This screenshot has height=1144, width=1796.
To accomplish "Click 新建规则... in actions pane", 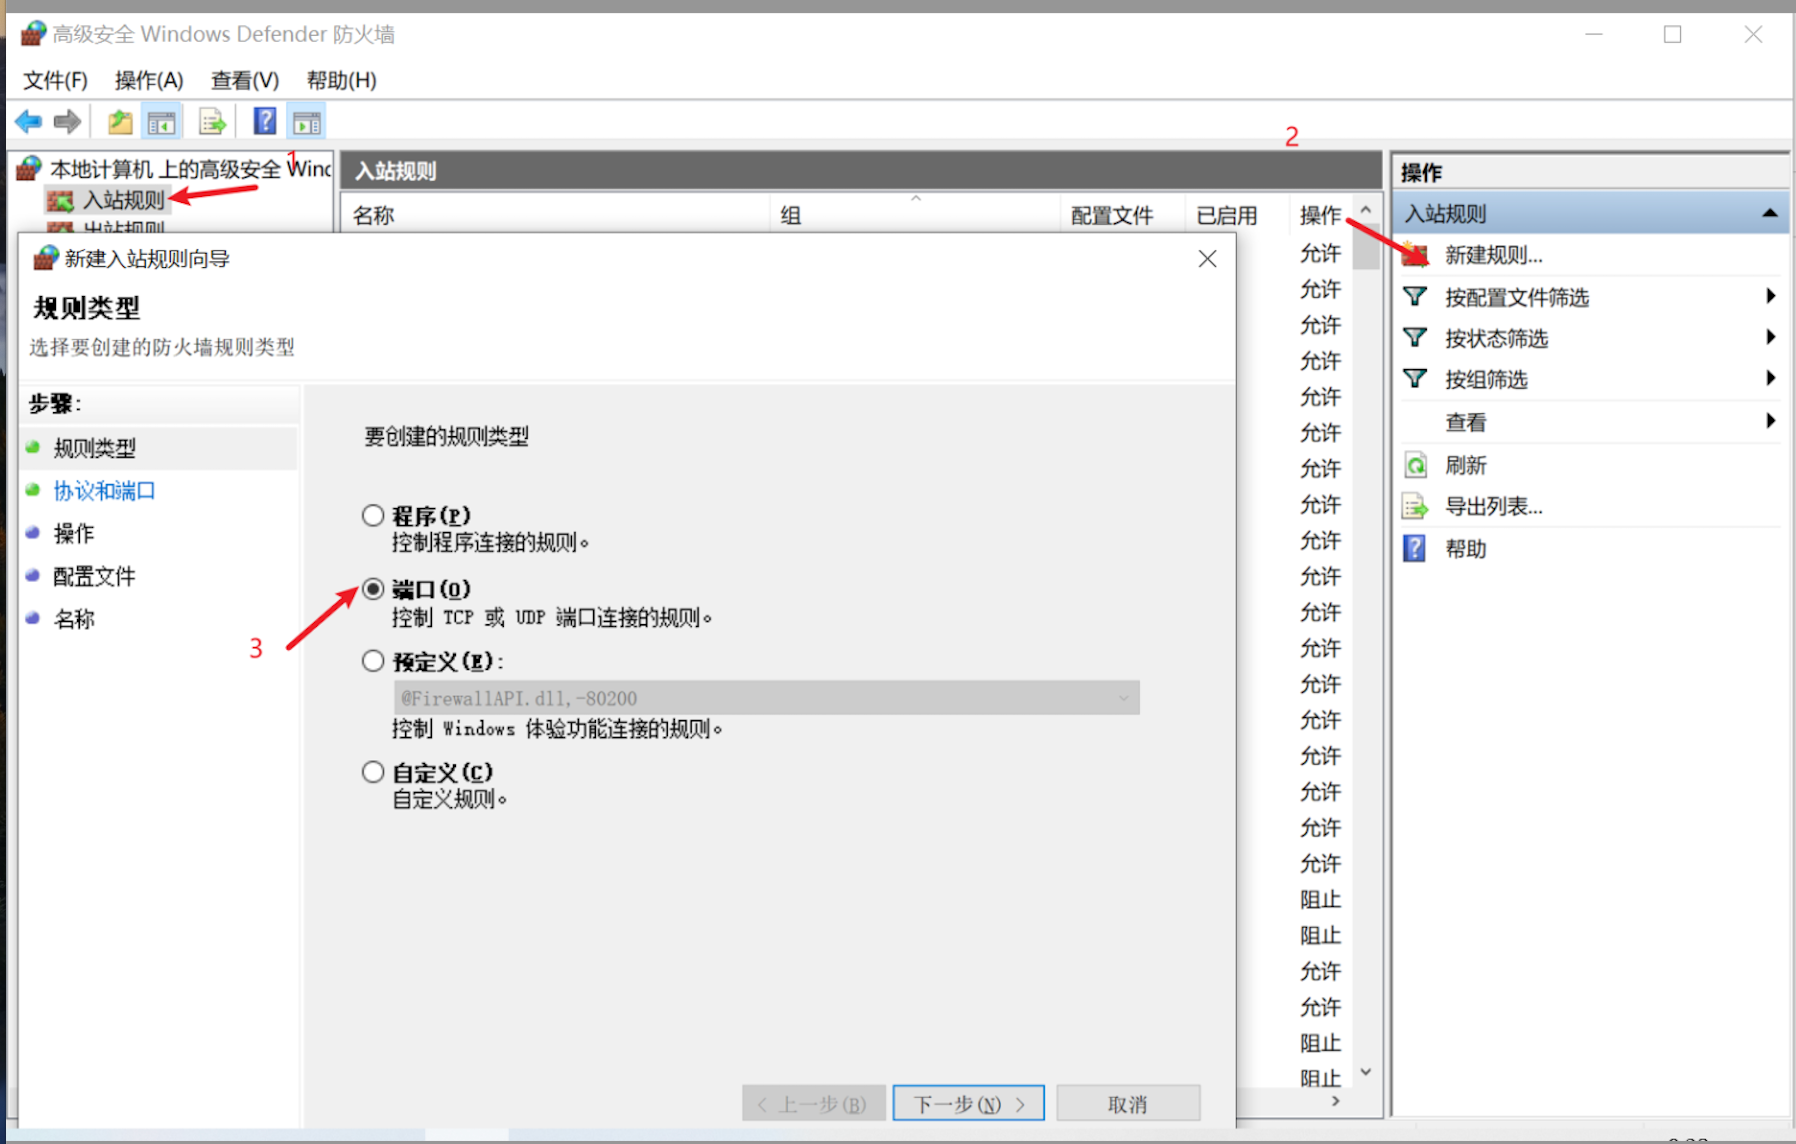I will pyautogui.click(x=1493, y=255).
